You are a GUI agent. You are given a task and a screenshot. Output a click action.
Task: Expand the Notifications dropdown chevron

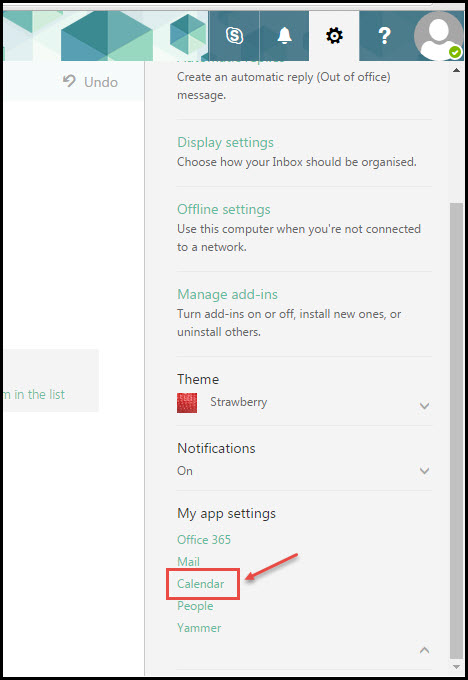point(425,471)
